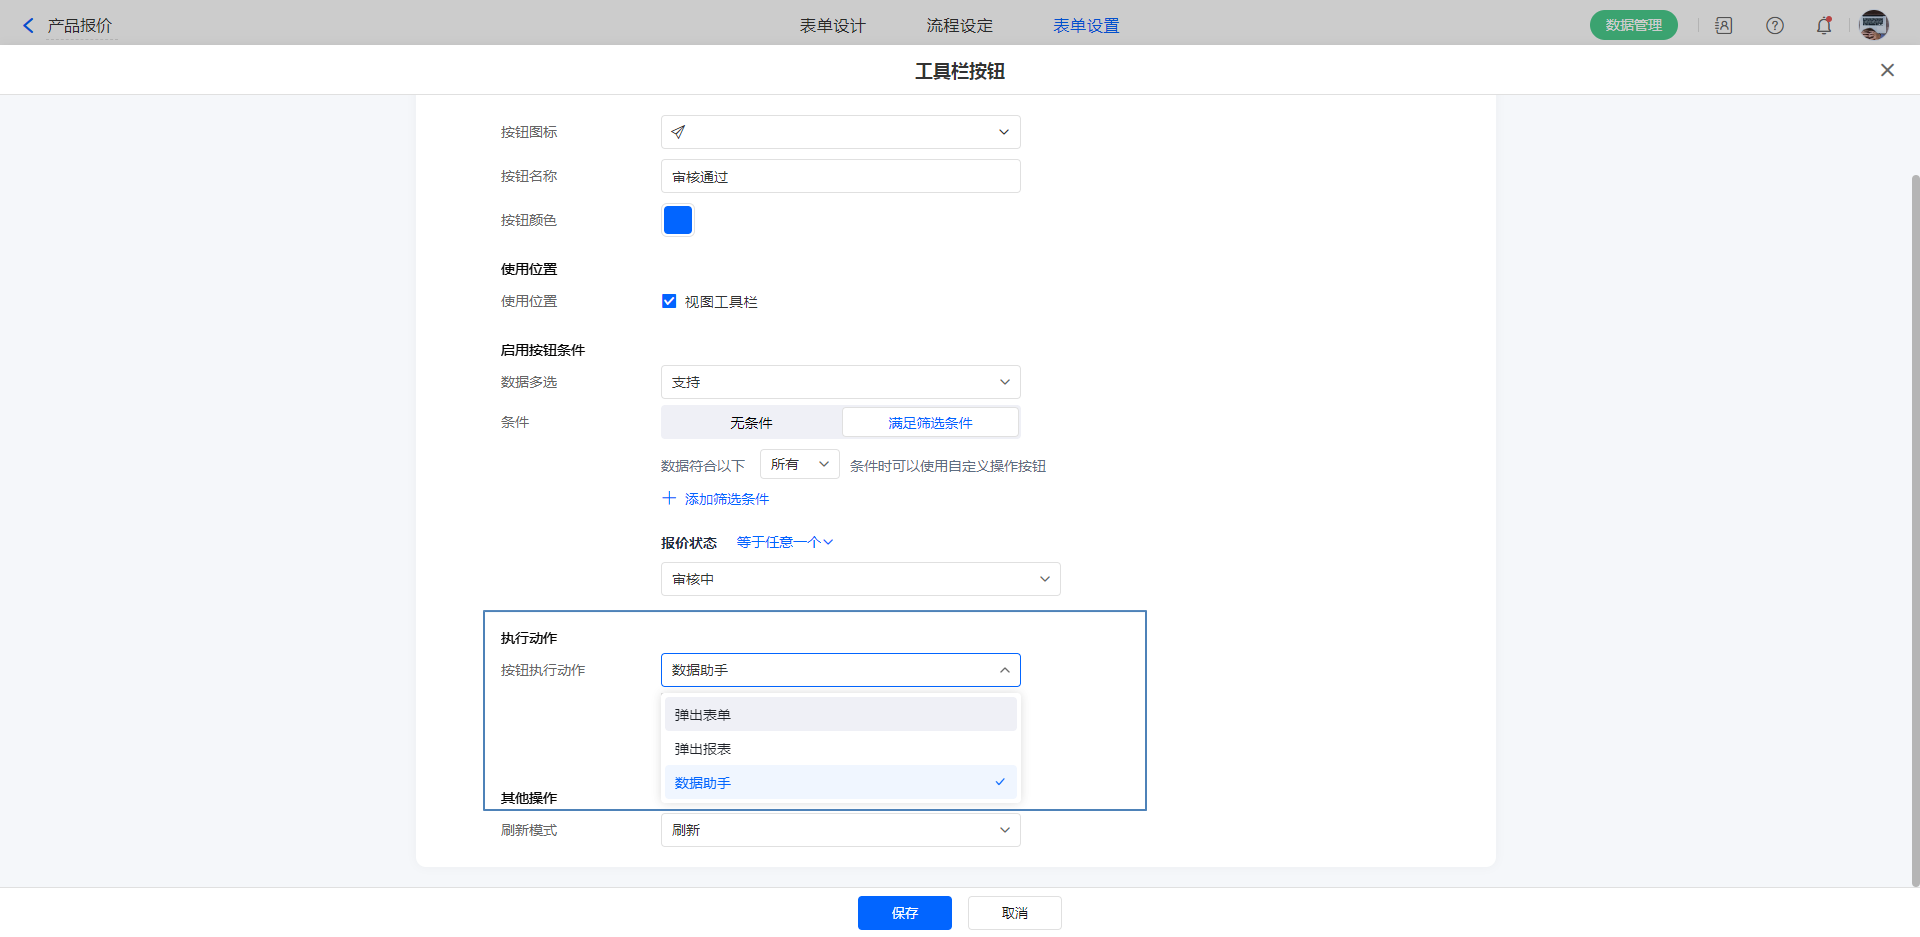Click the plus icon for 添加筛选条件
Screen dimensions: 1920x937
click(669, 498)
